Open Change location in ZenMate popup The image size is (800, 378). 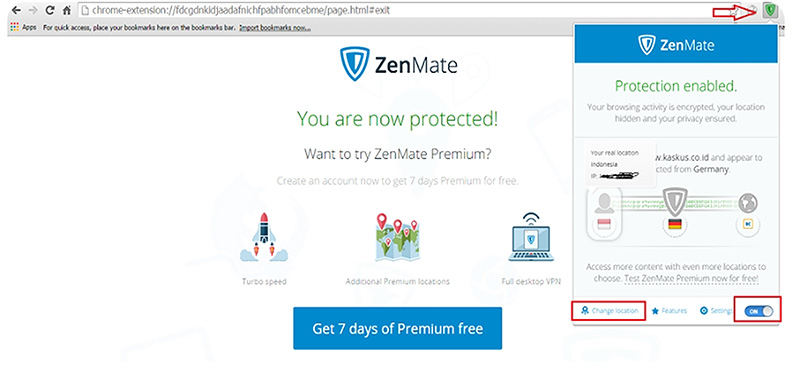pyautogui.click(x=609, y=311)
